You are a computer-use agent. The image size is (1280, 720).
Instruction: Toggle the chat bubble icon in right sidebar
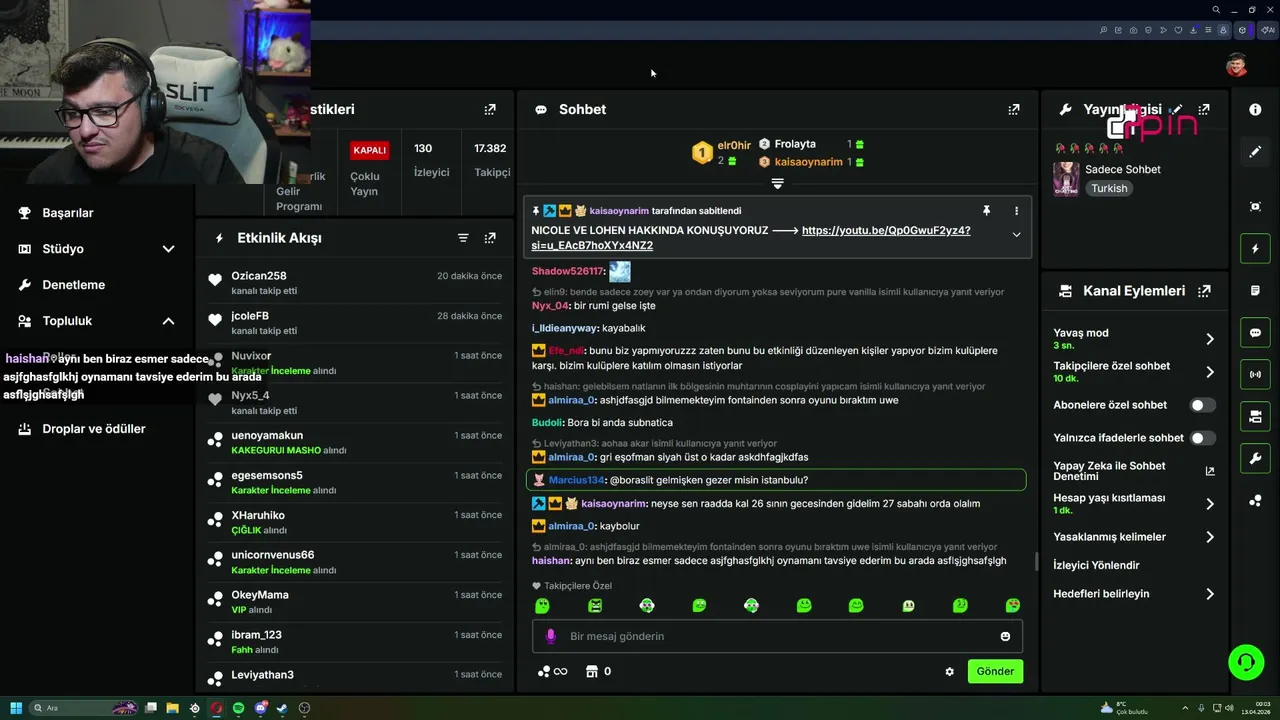(x=1255, y=333)
